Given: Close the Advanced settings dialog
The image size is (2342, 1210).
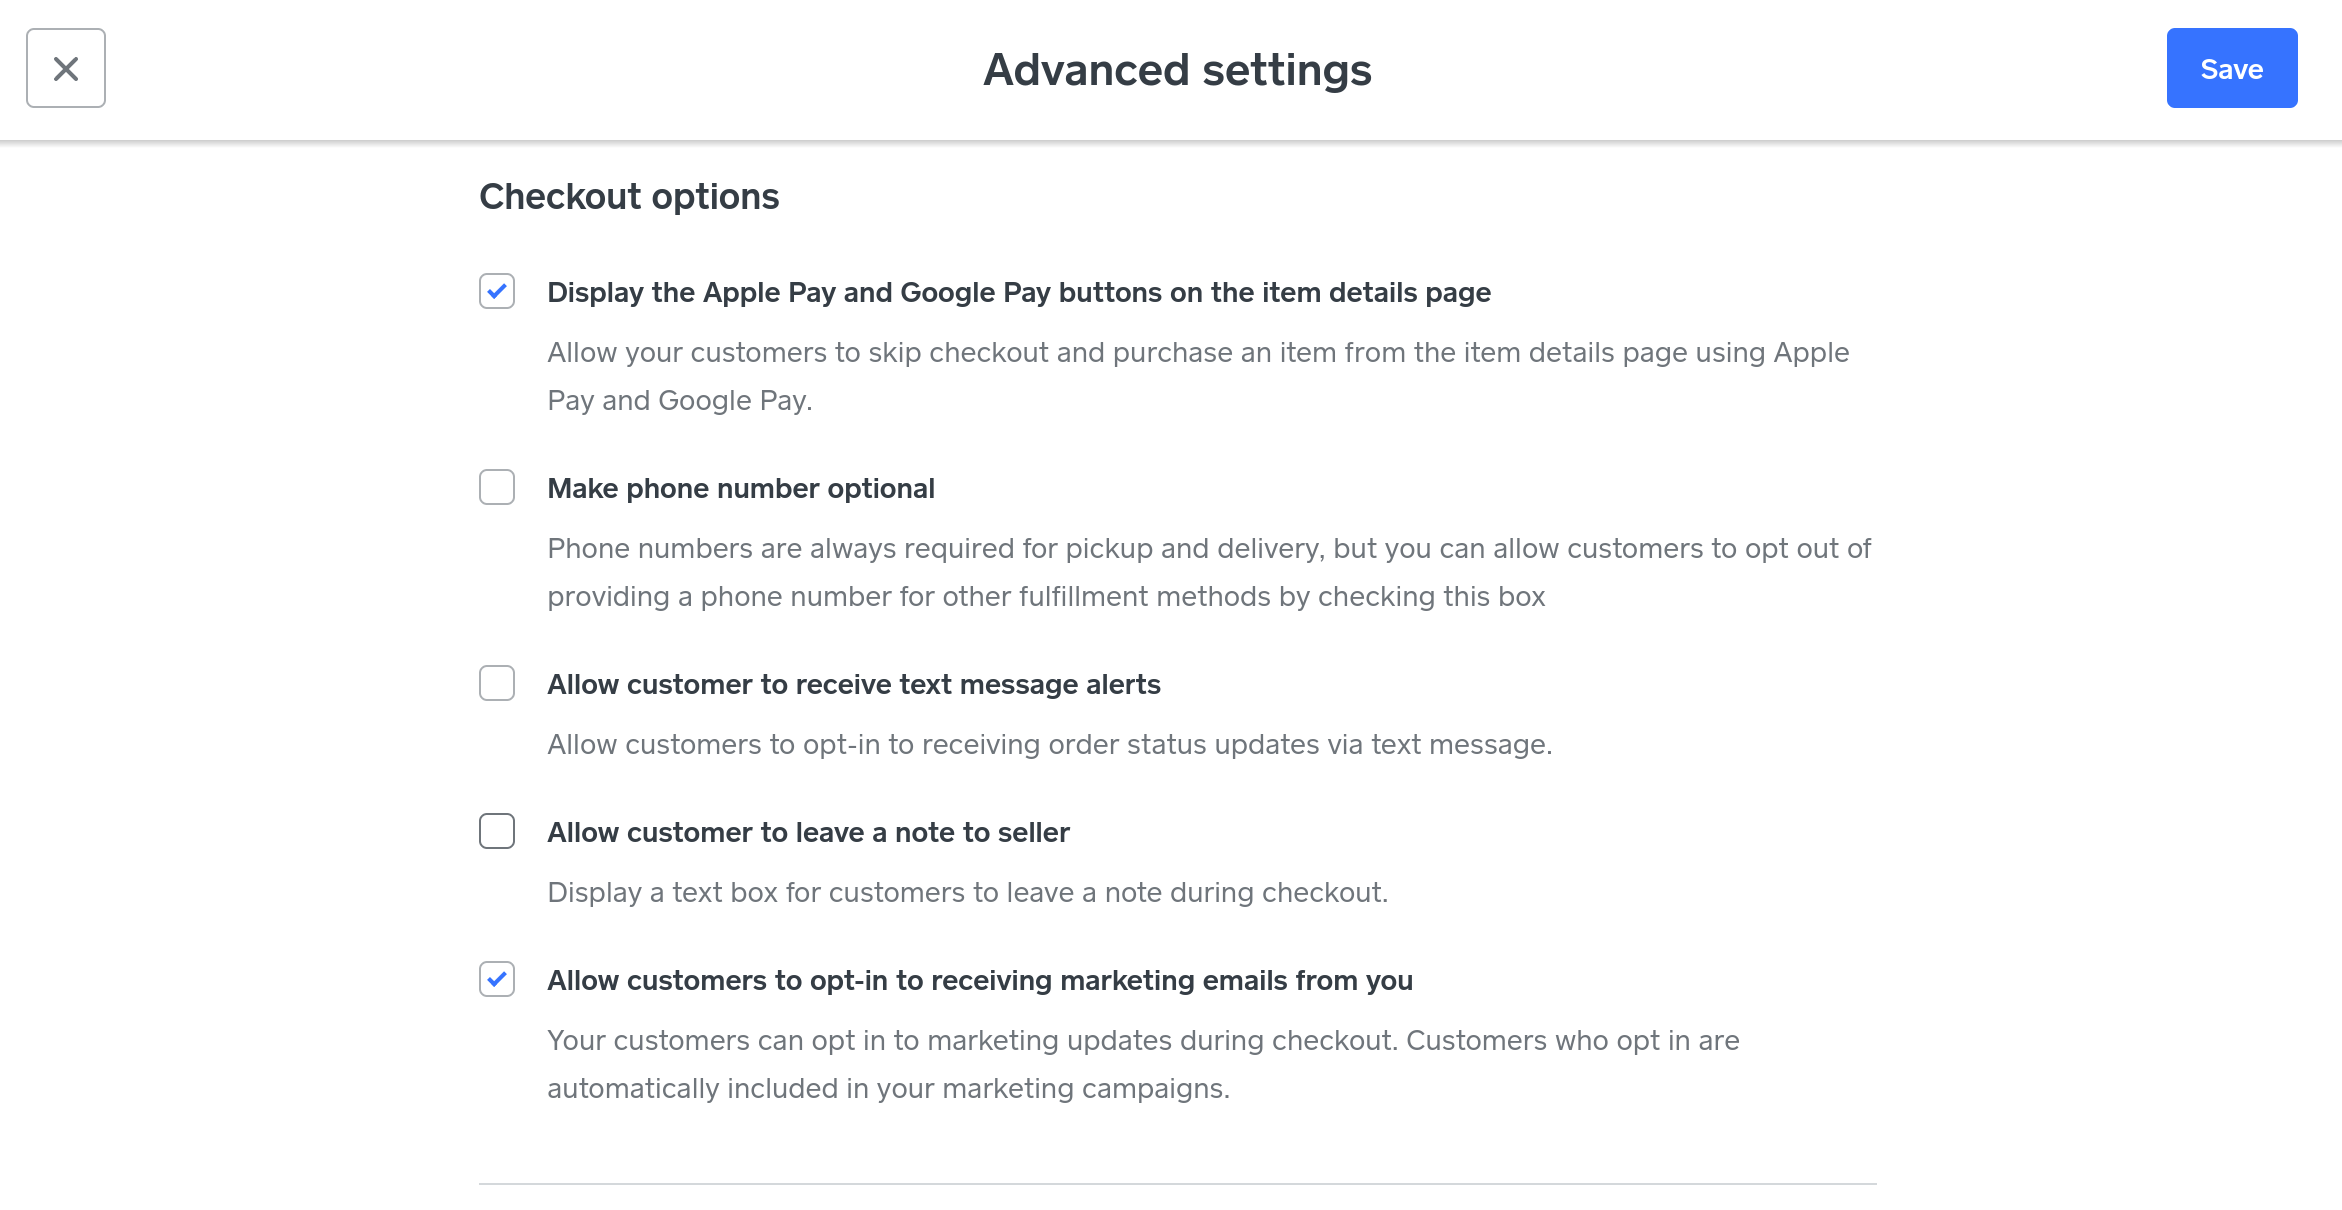Looking at the screenshot, I should [66, 68].
